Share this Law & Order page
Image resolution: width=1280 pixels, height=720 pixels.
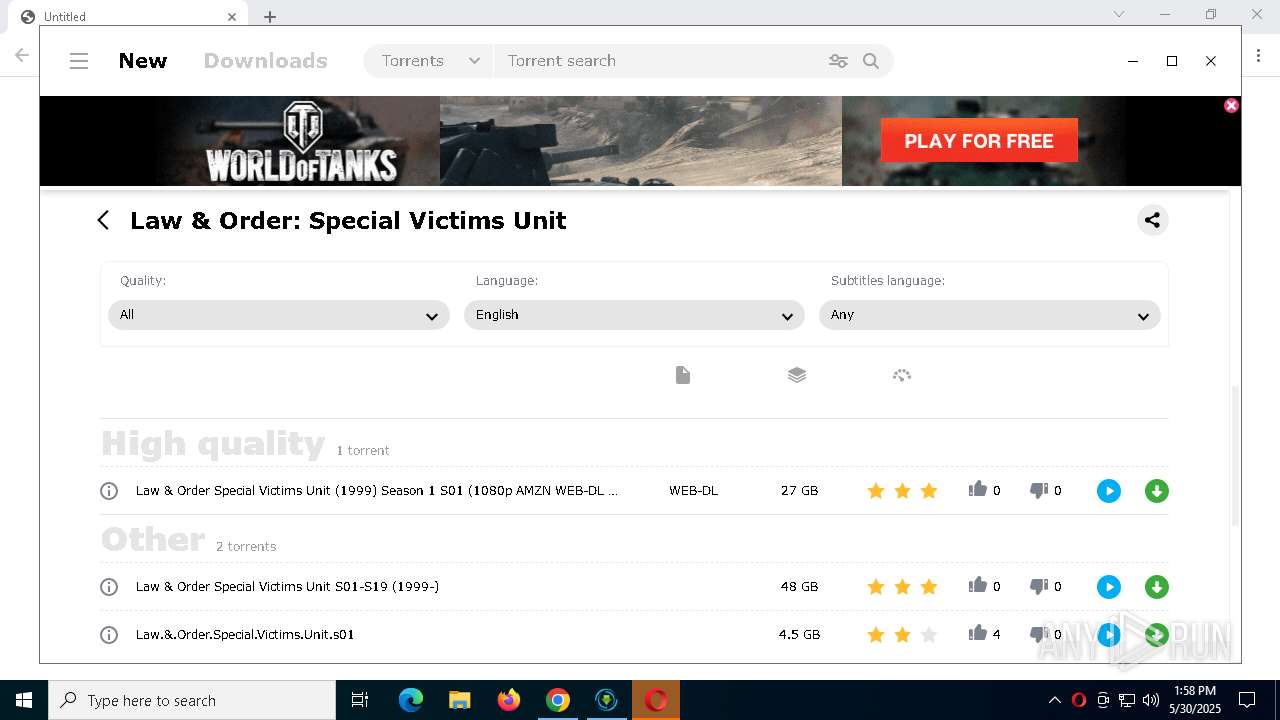[x=1152, y=220]
